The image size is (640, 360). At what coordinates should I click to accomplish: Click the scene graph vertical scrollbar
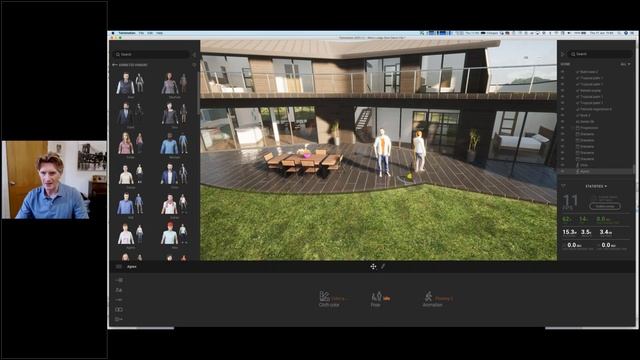pos(634,168)
